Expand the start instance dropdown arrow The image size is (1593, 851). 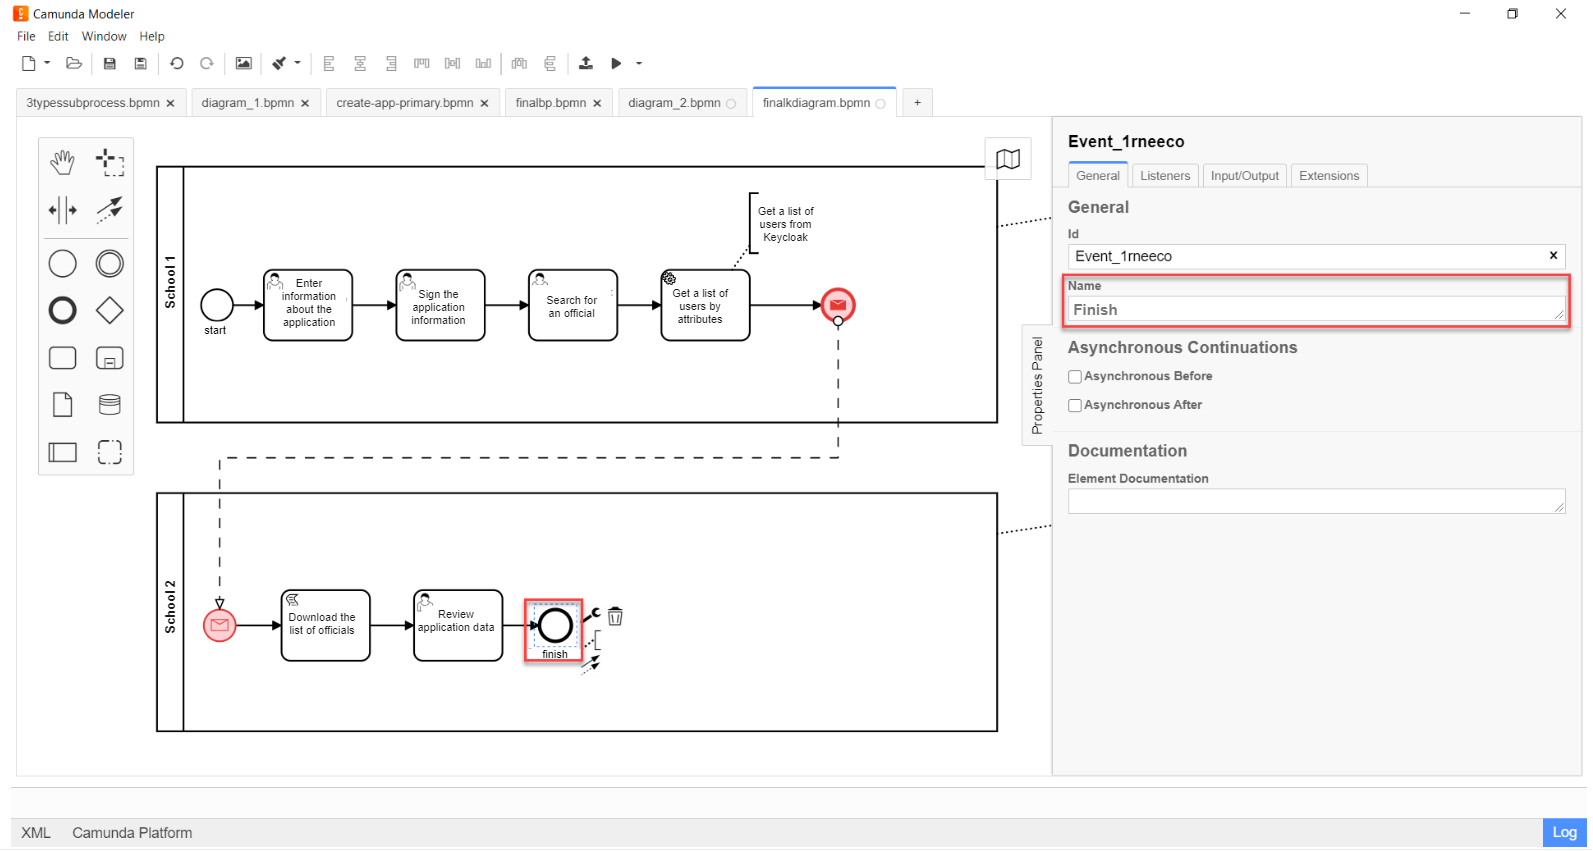click(x=639, y=63)
